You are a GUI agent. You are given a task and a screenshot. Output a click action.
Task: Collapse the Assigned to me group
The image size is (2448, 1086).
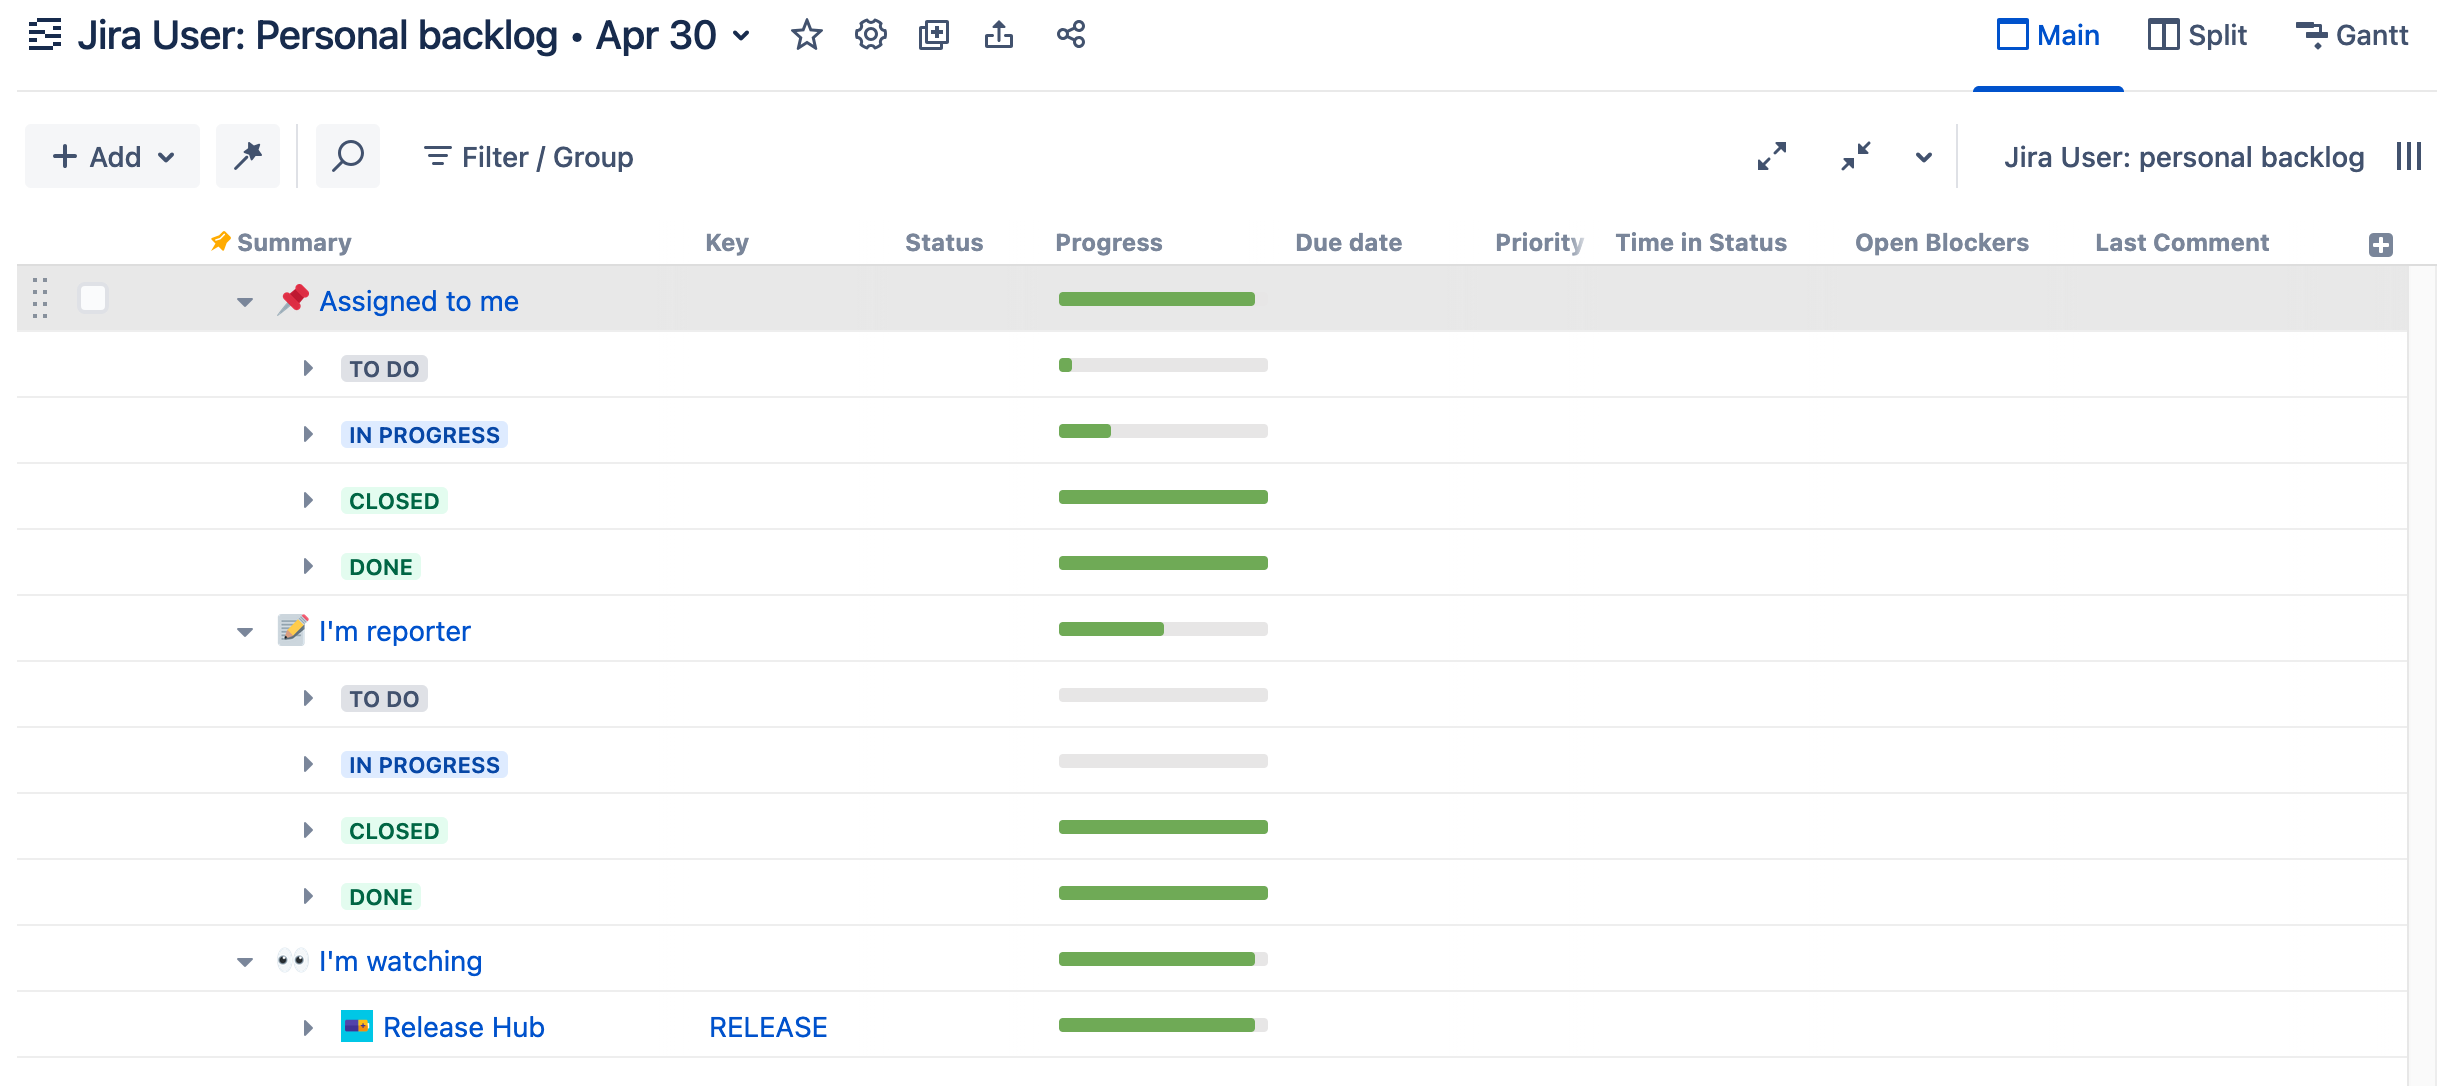(245, 301)
